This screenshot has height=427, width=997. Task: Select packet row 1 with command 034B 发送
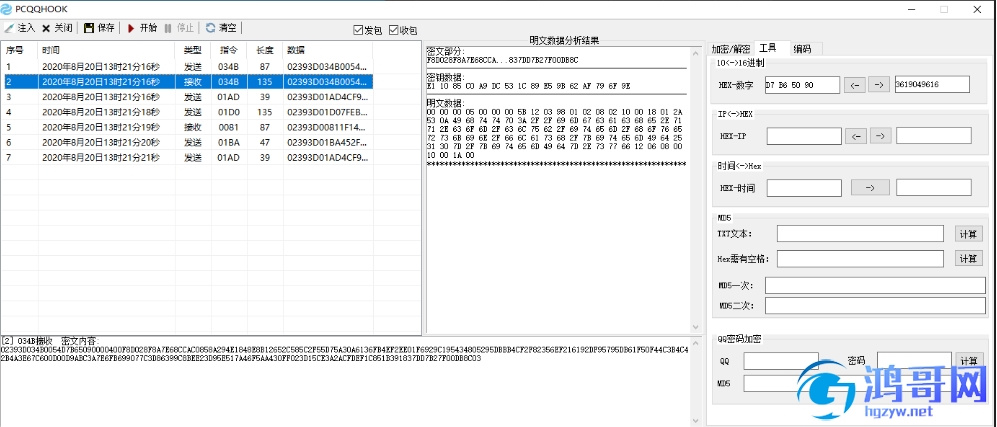(x=186, y=66)
